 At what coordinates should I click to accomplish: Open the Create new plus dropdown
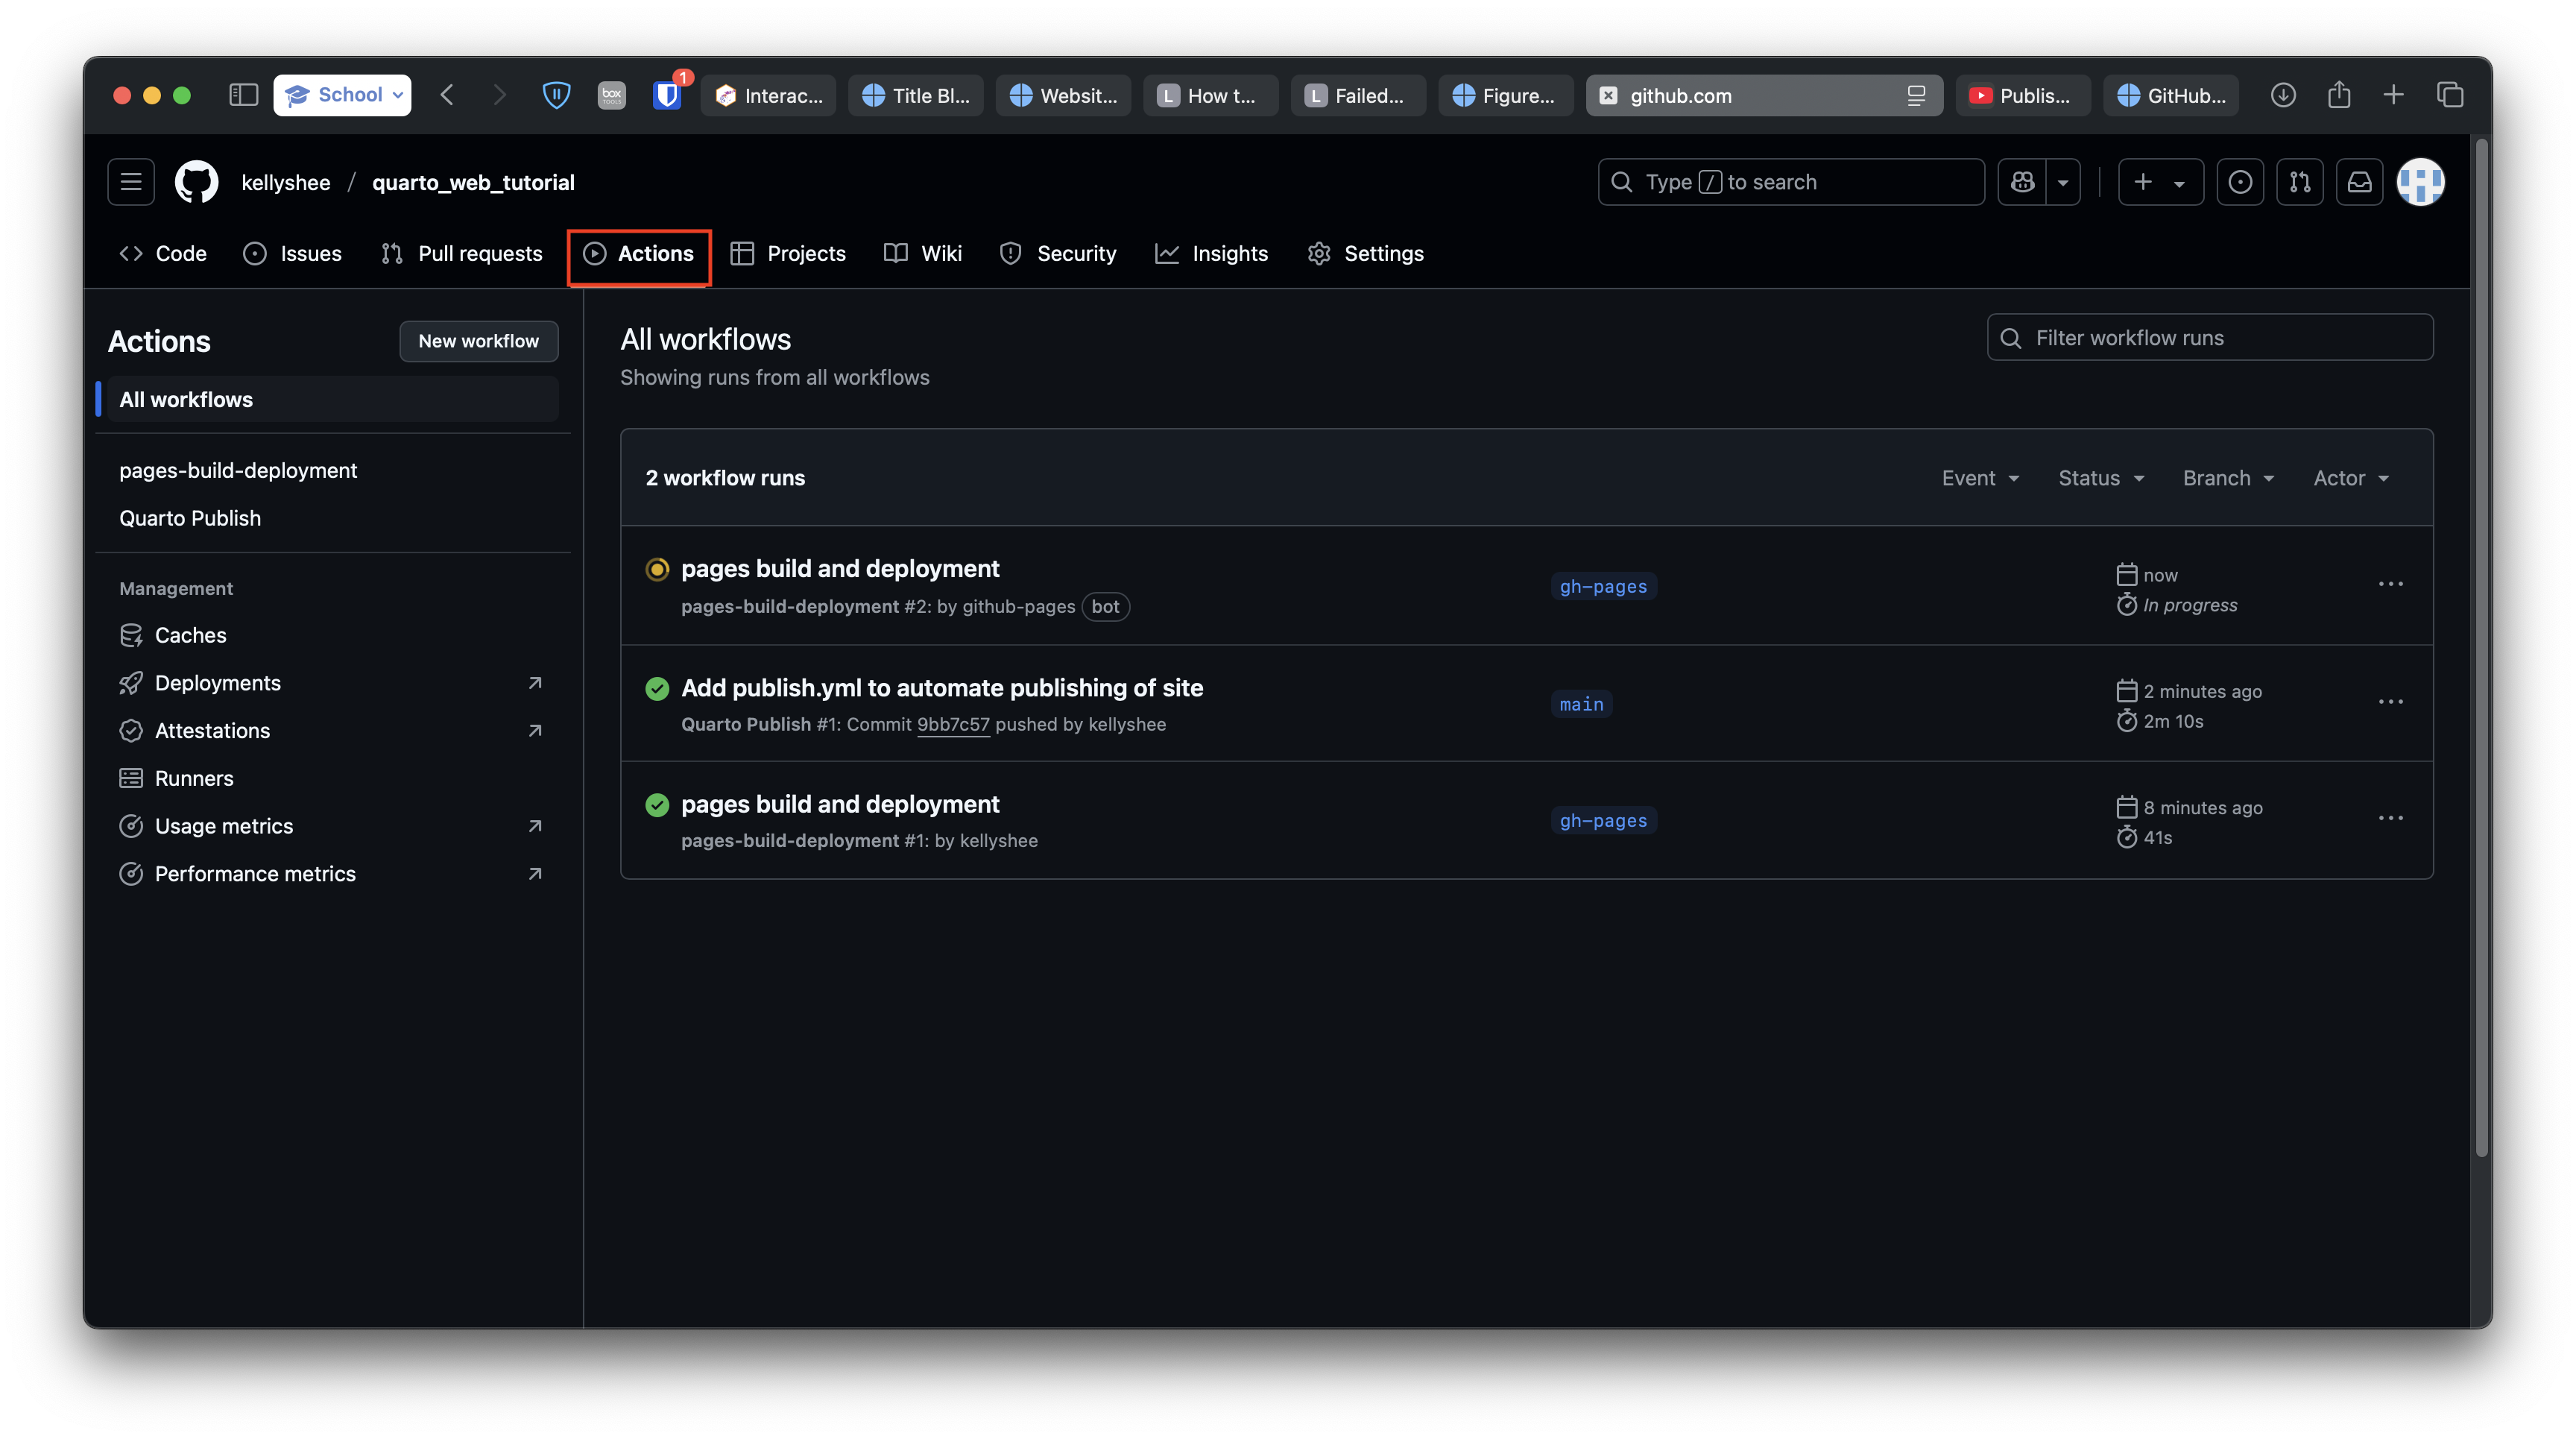point(2160,182)
